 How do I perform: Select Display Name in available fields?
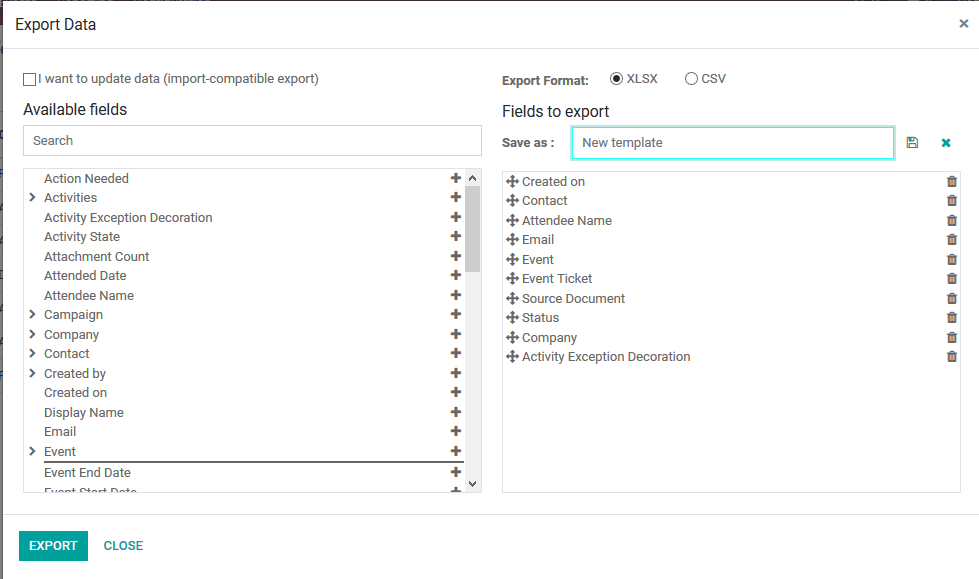84,413
